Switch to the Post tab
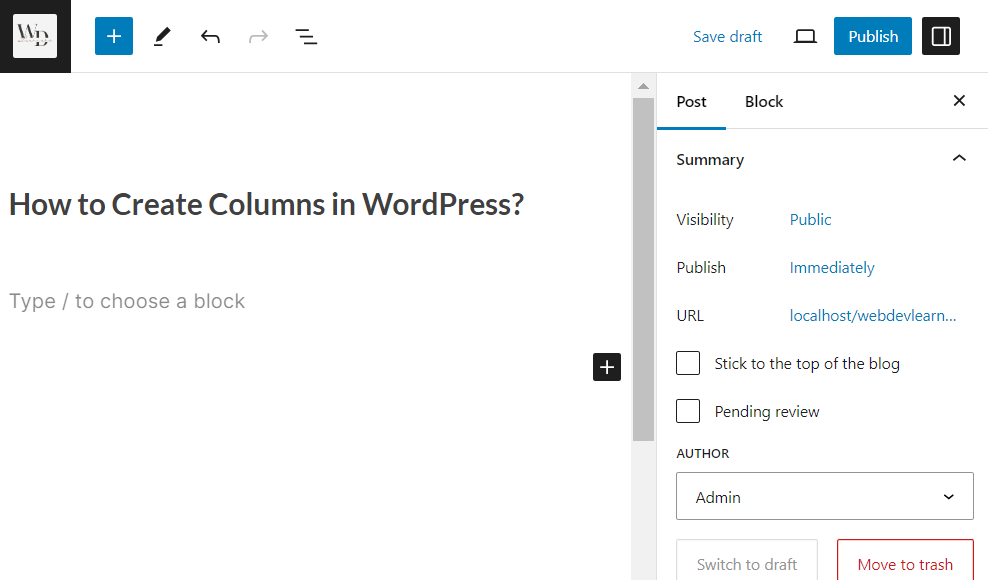 pos(691,102)
